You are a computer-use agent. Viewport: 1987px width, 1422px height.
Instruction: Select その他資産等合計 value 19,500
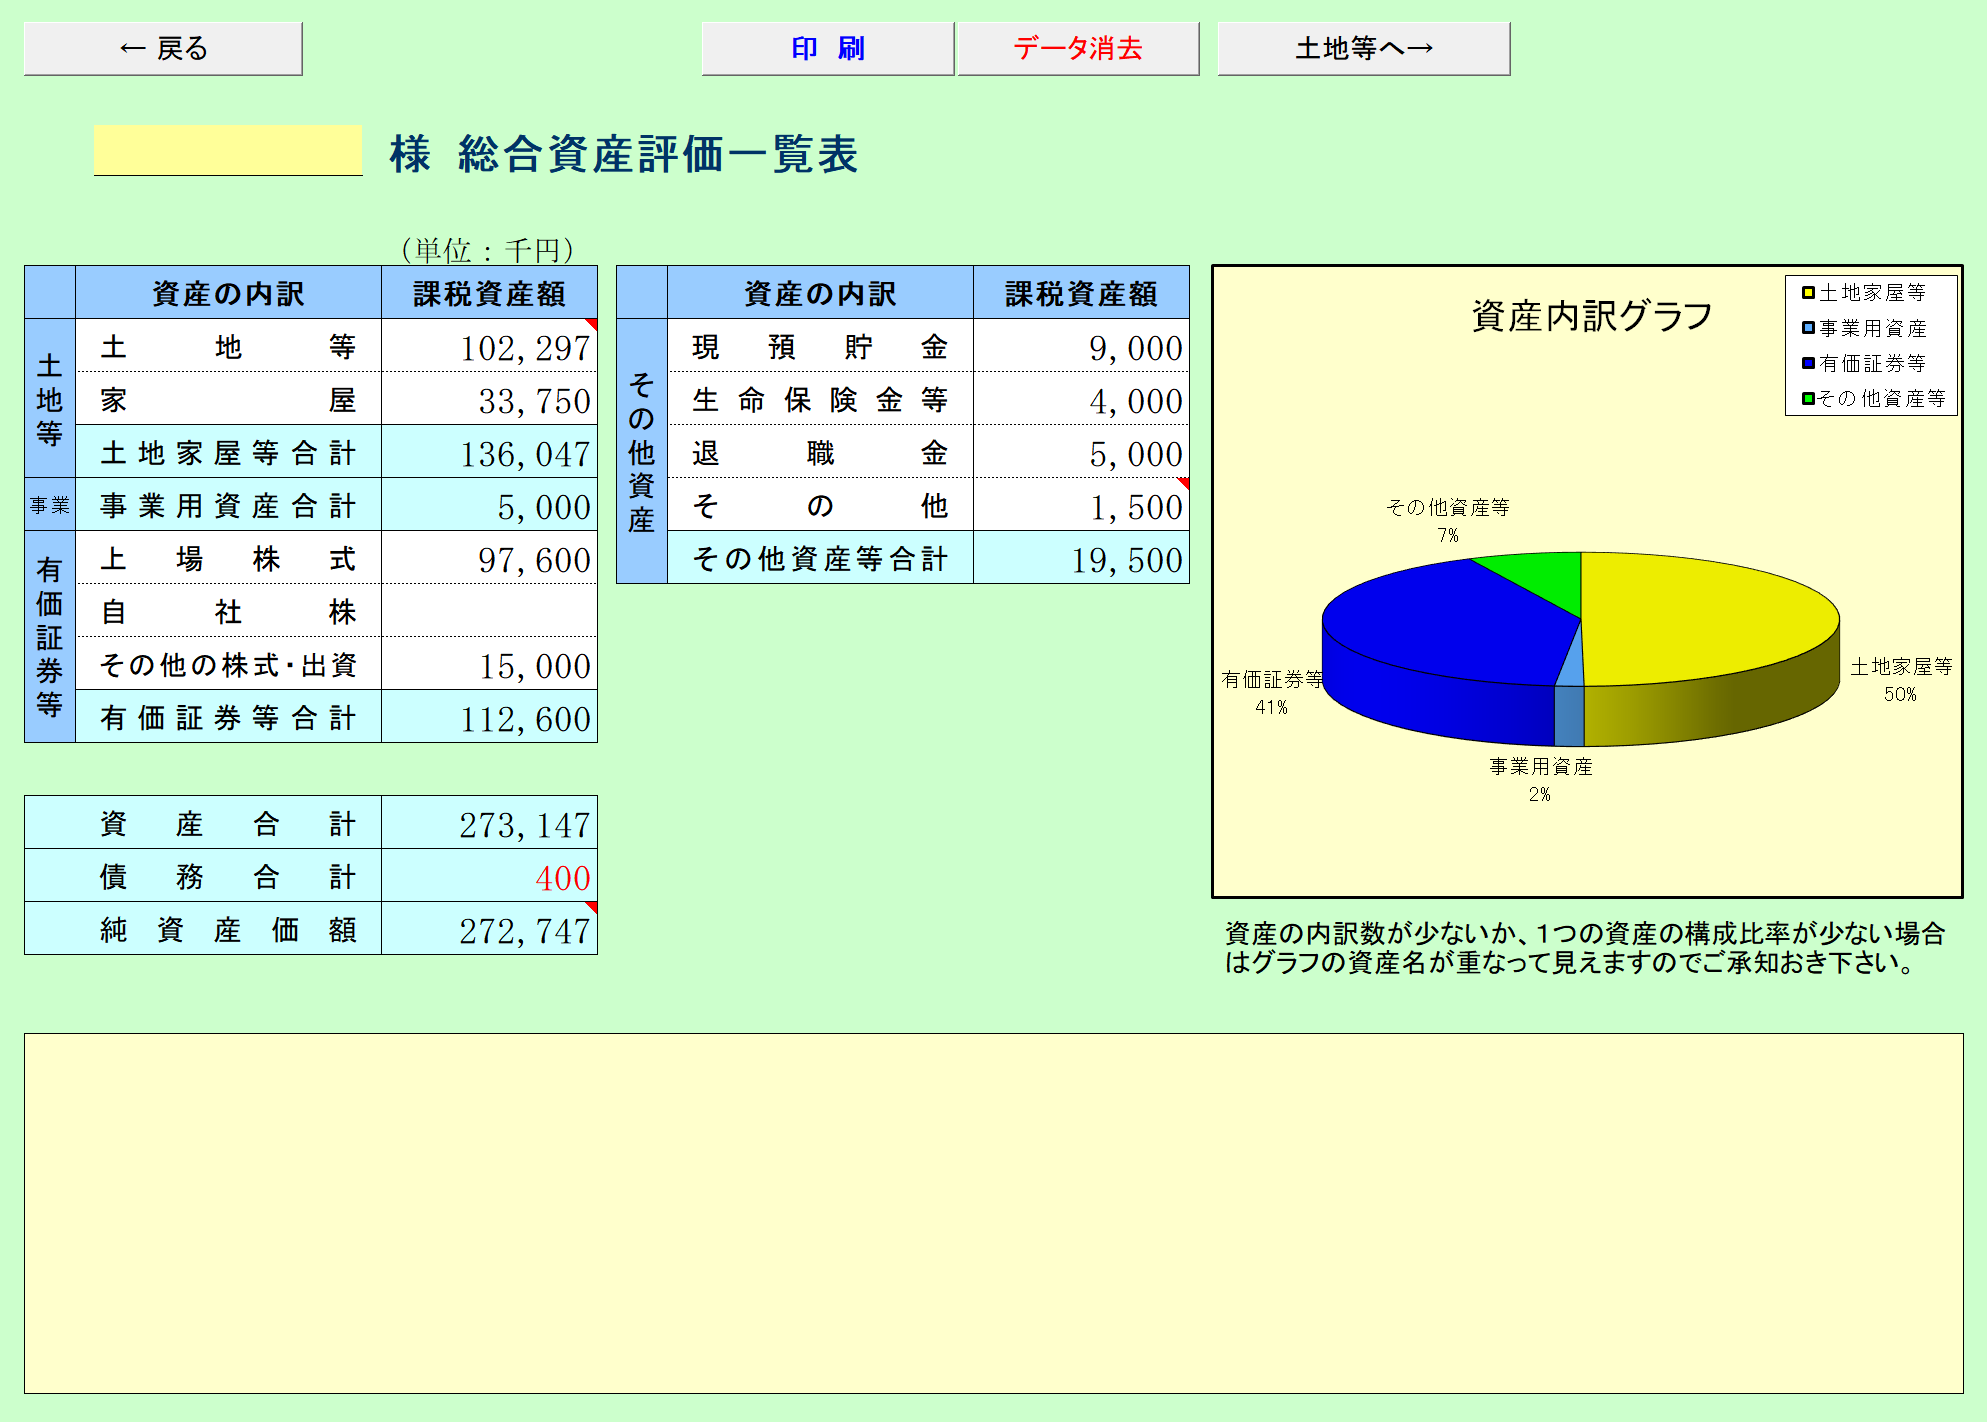point(1081,558)
